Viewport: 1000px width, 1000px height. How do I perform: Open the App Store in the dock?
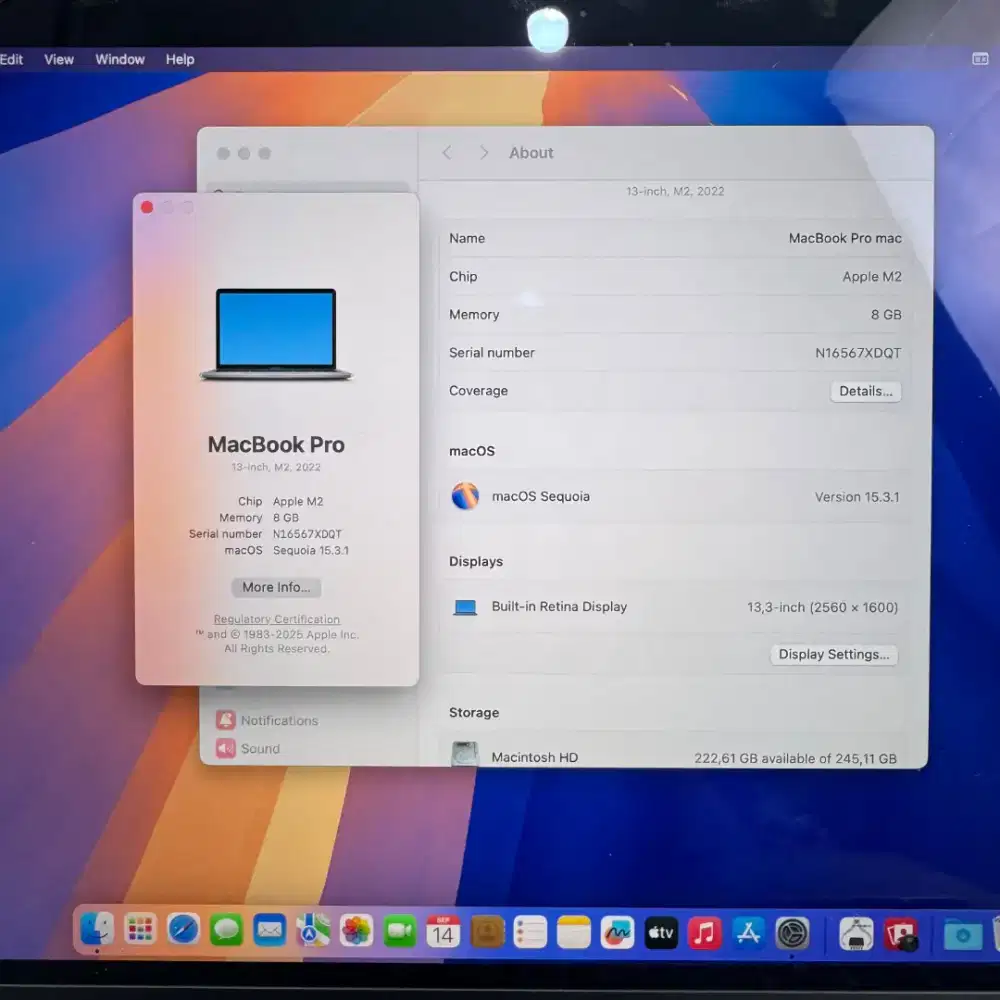click(749, 934)
